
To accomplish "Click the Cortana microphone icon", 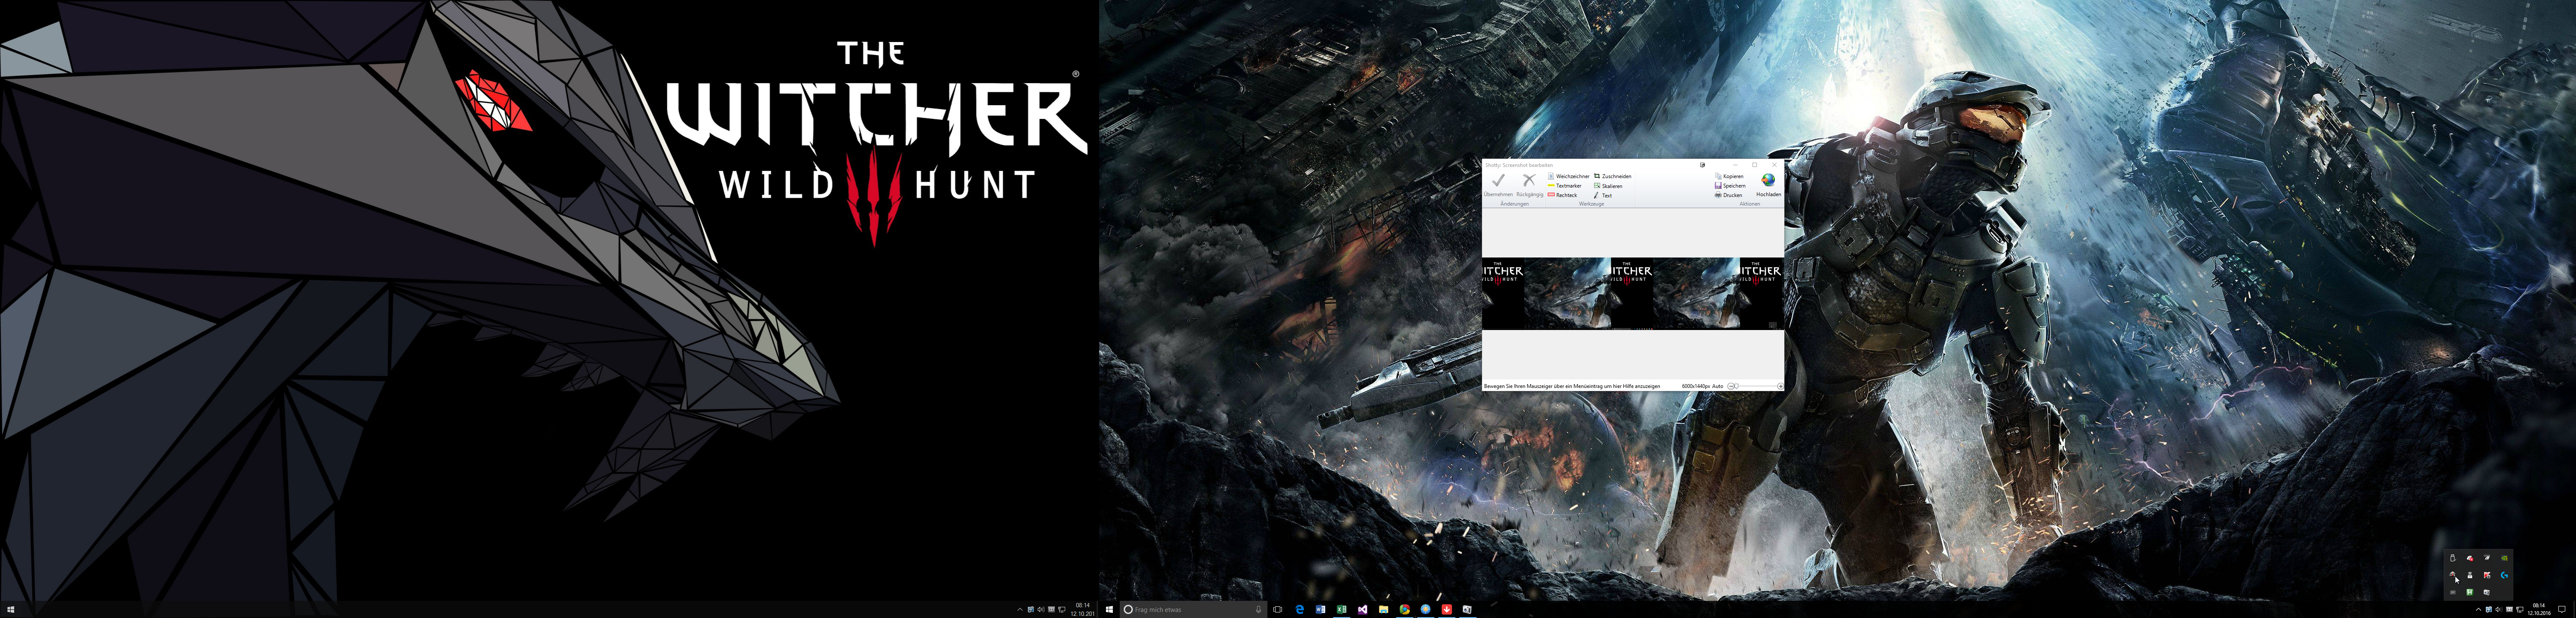I will (1258, 609).
